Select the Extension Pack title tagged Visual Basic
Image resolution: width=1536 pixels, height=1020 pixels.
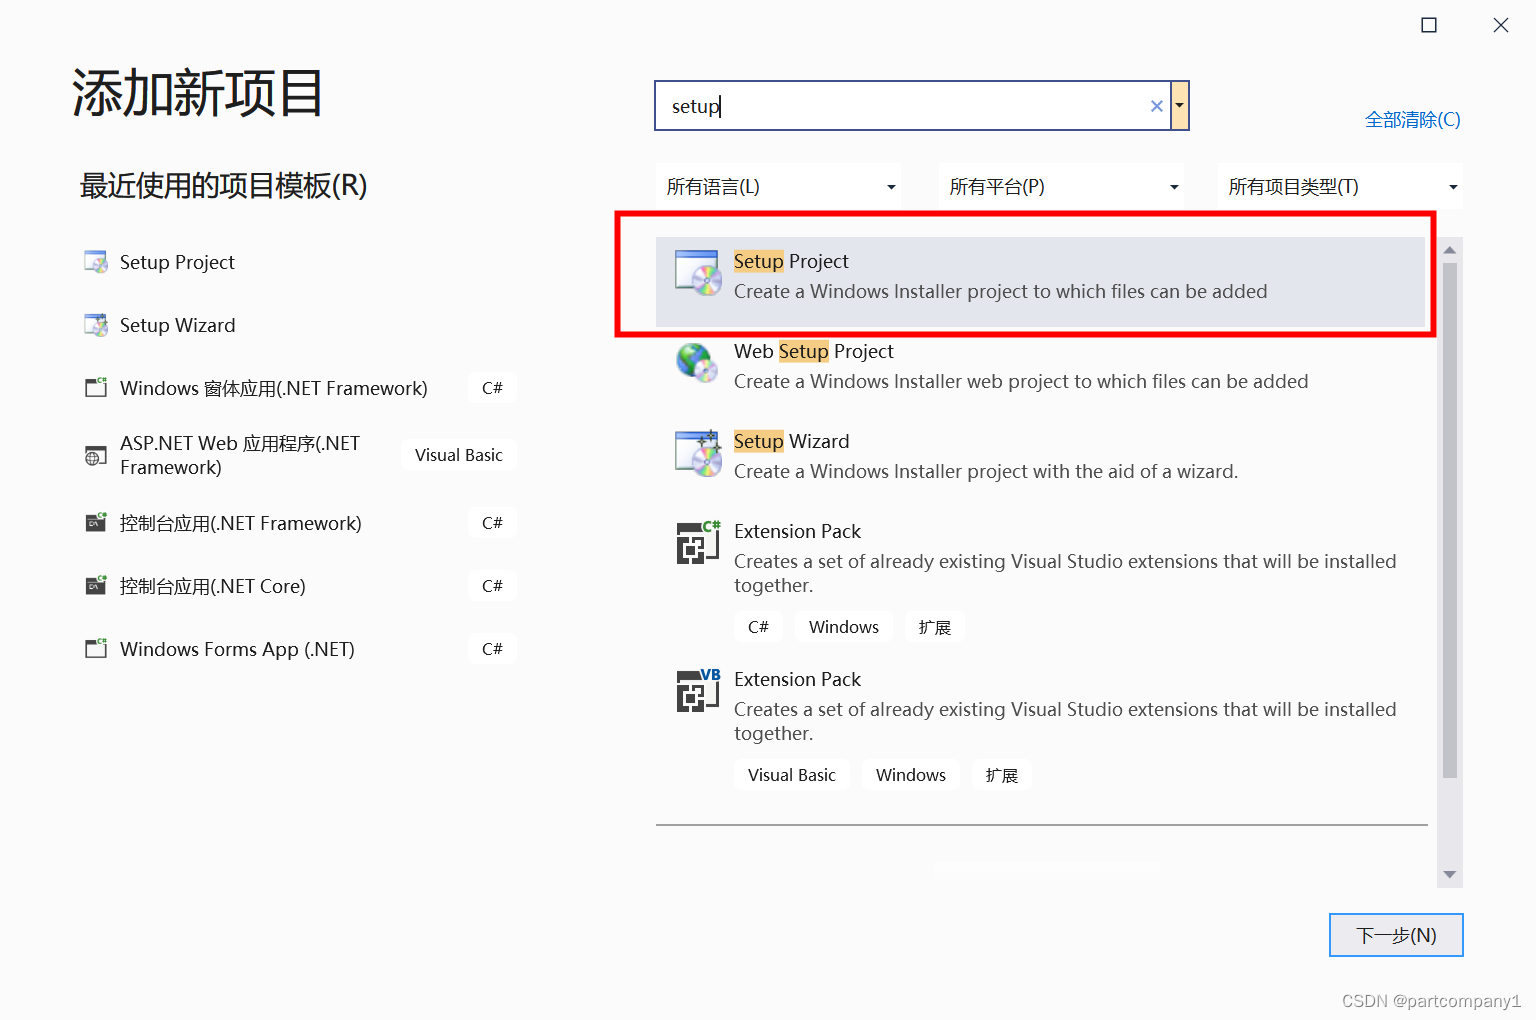(x=797, y=679)
